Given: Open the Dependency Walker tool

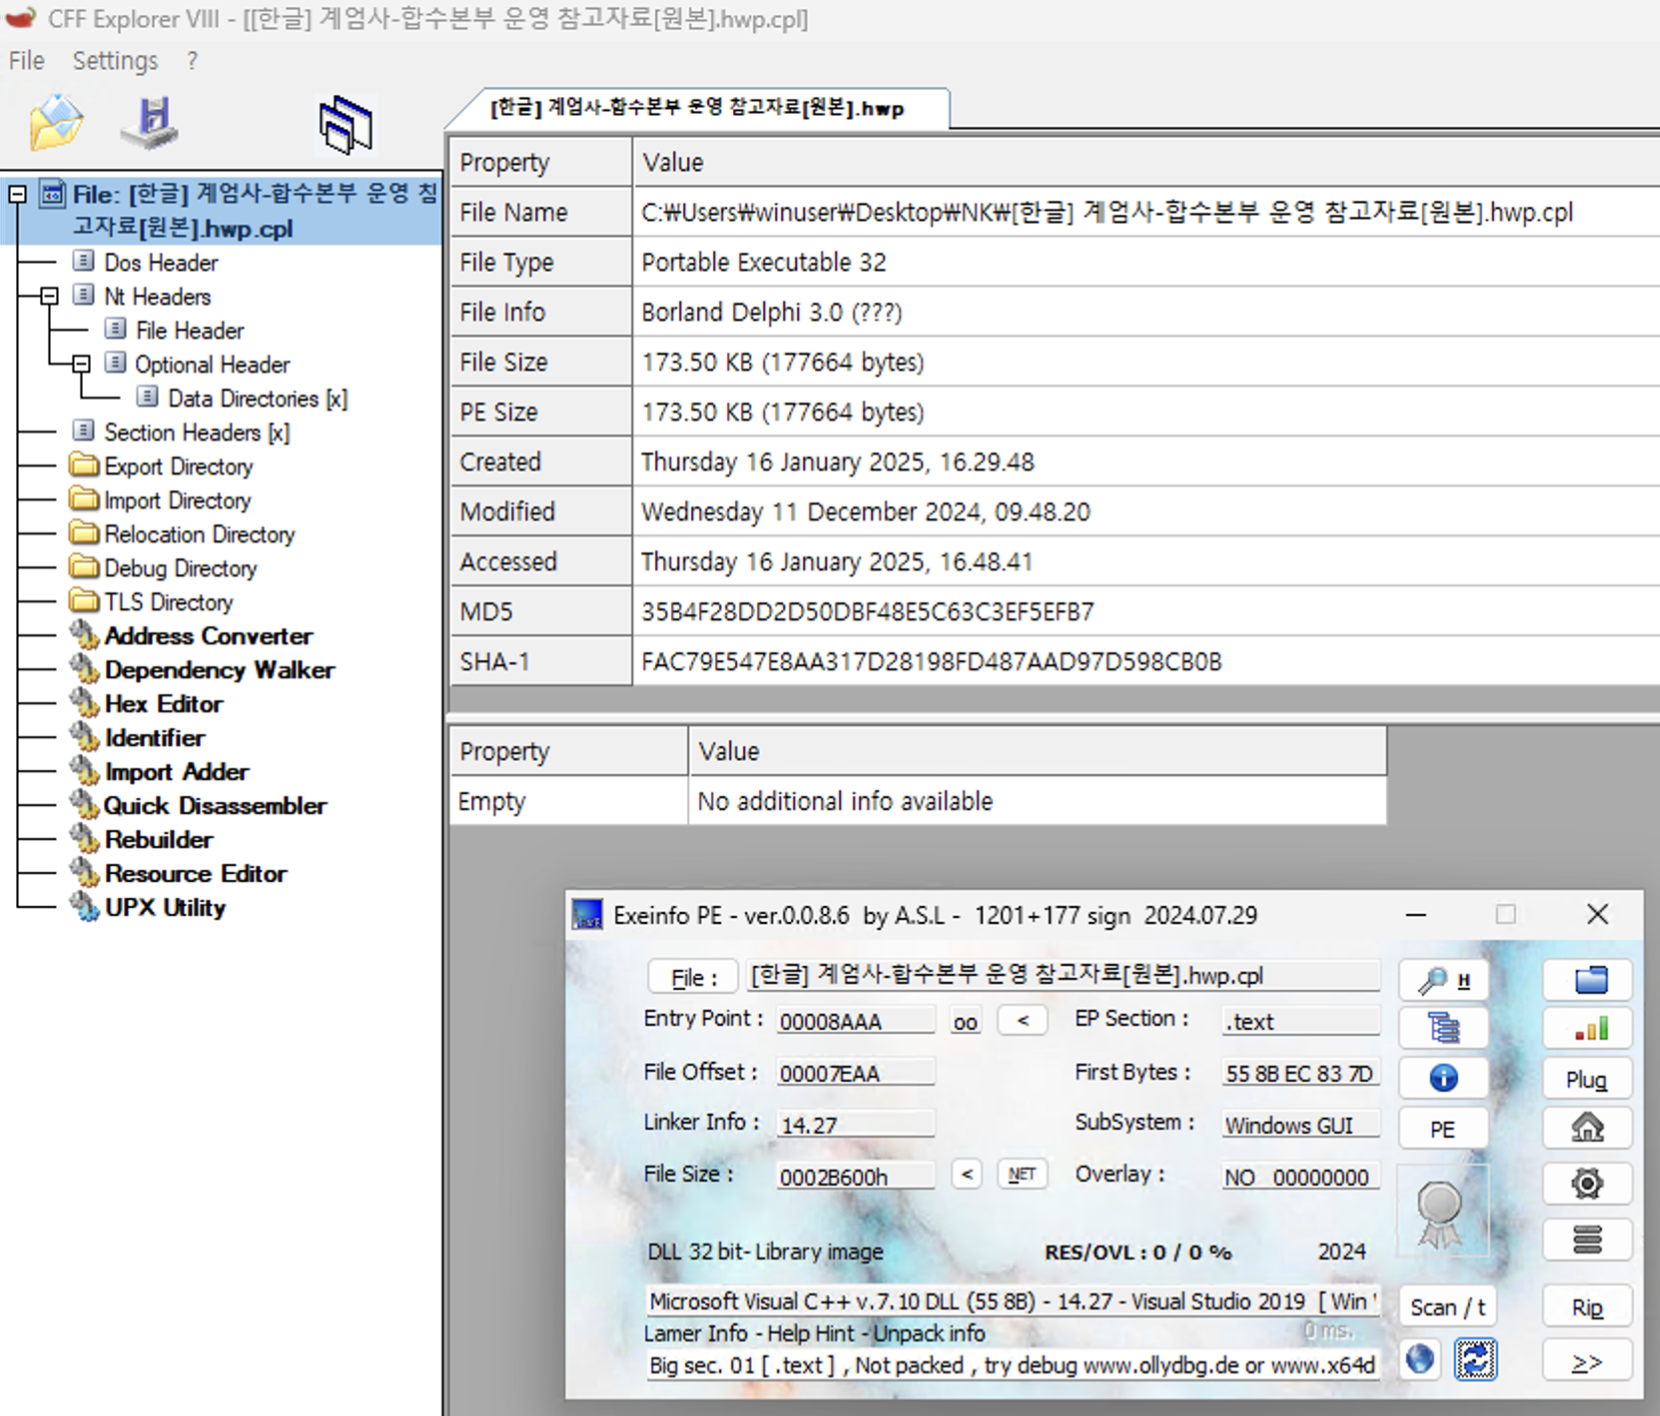Looking at the screenshot, I should [x=219, y=670].
